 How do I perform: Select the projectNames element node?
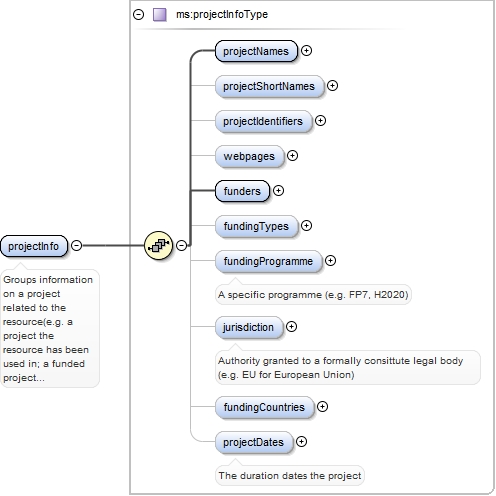[x=256, y=51]
